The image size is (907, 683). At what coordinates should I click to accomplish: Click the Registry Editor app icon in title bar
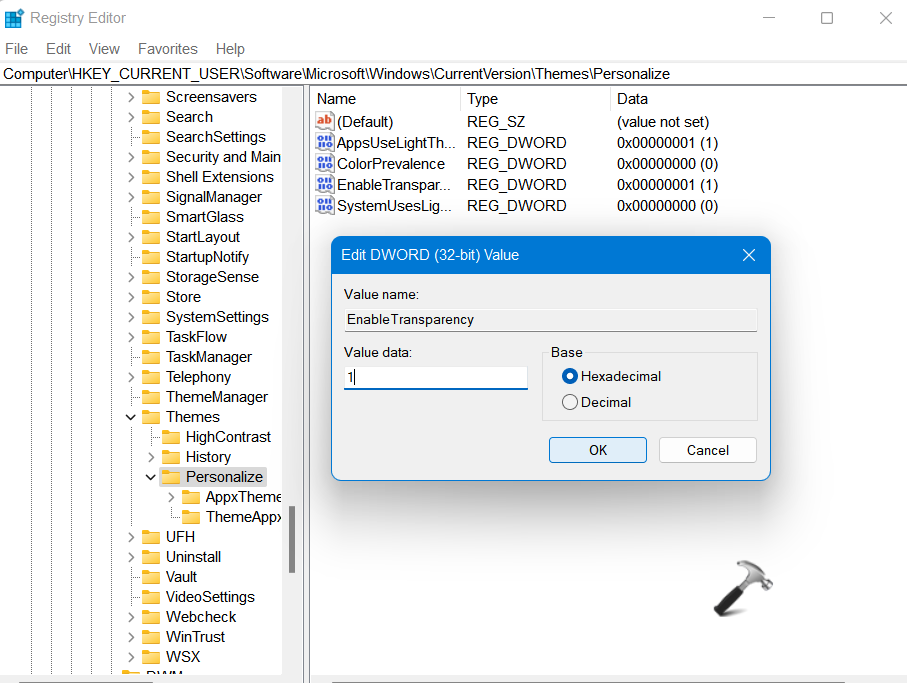[14, 18]
